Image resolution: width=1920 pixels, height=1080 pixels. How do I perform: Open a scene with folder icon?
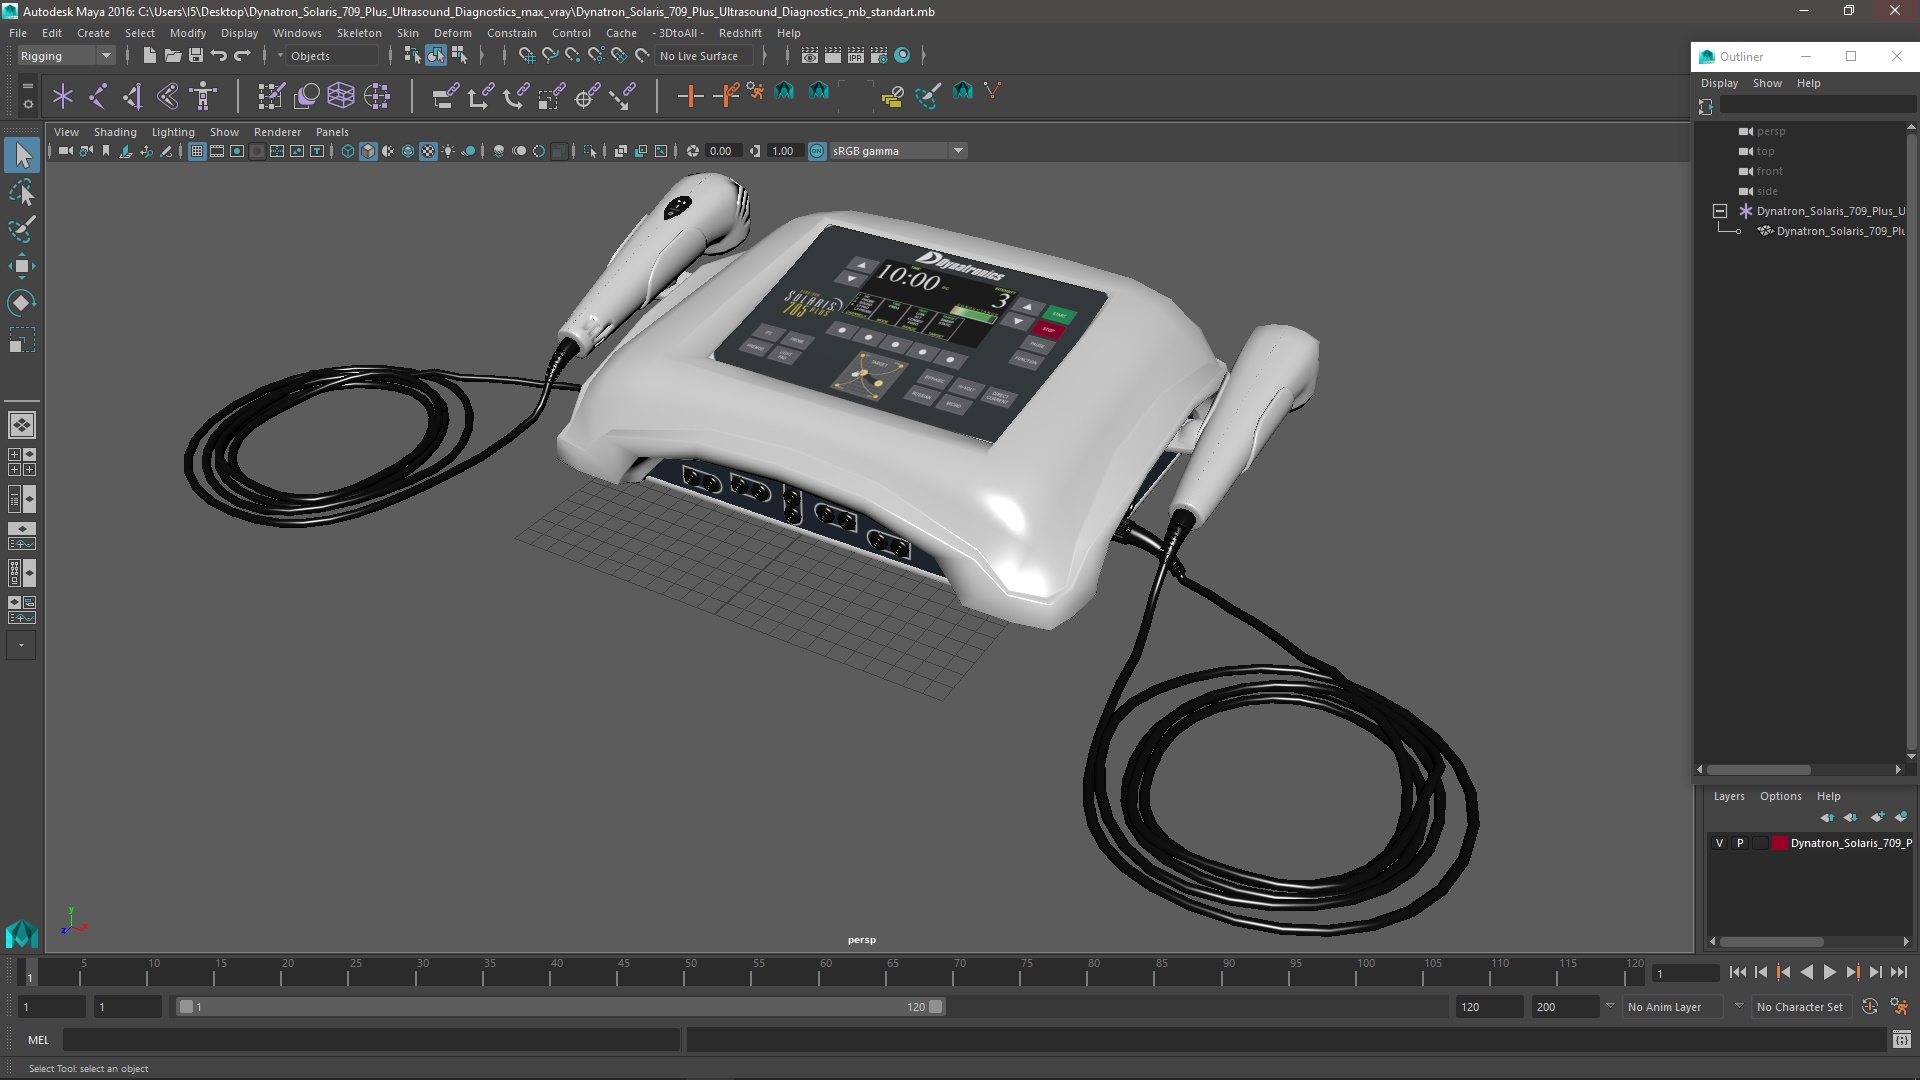coord(172,56)
